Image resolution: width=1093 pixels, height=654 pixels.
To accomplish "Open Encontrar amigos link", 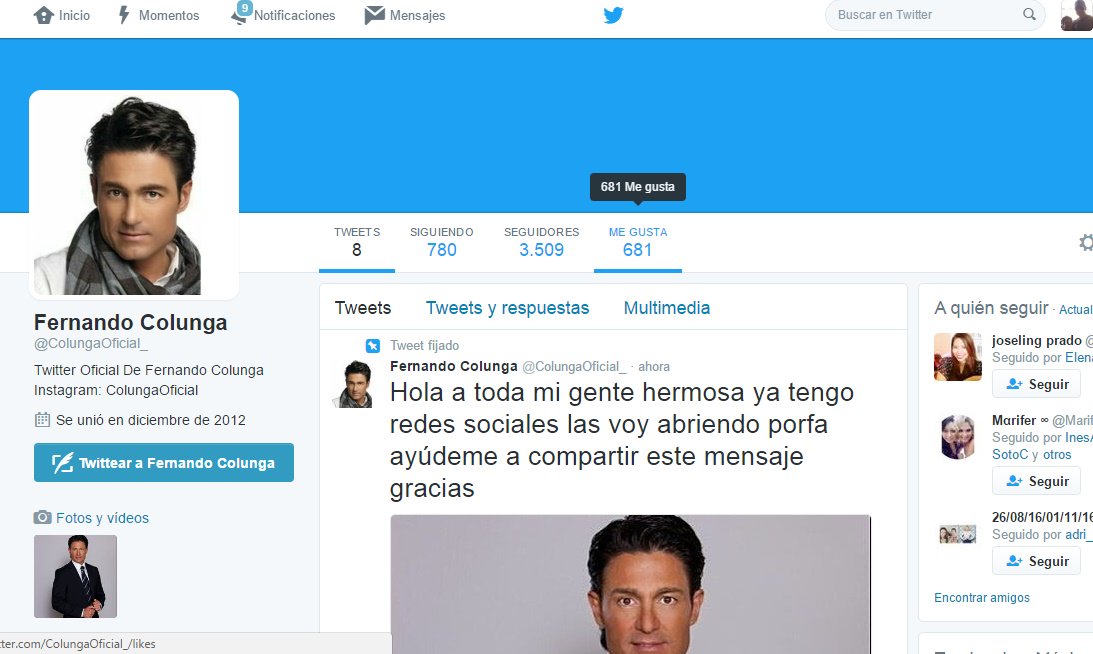I will coord(981,598).
